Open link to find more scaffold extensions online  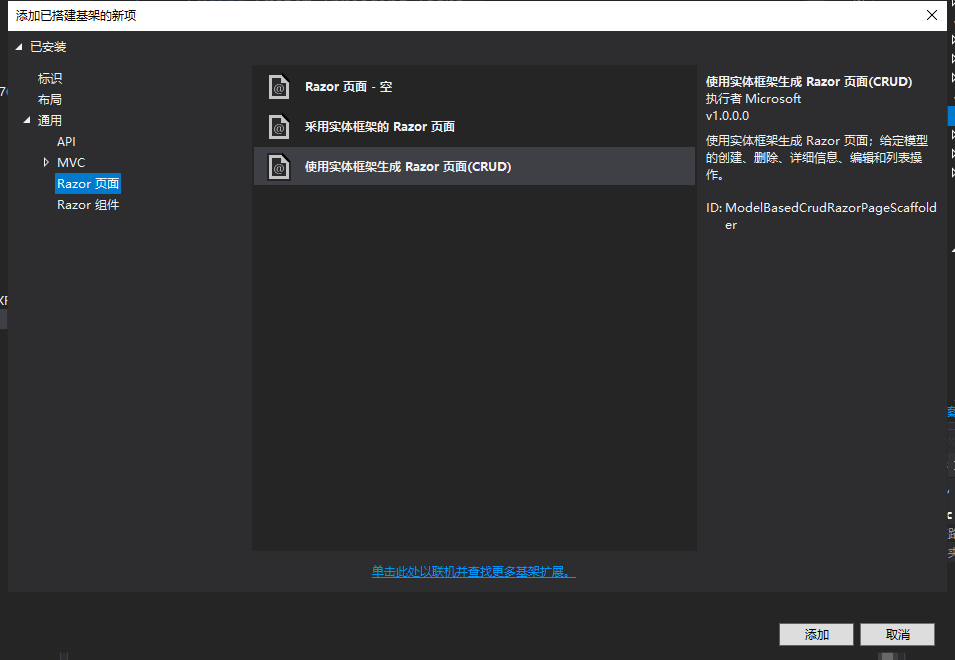pos(473,569)
